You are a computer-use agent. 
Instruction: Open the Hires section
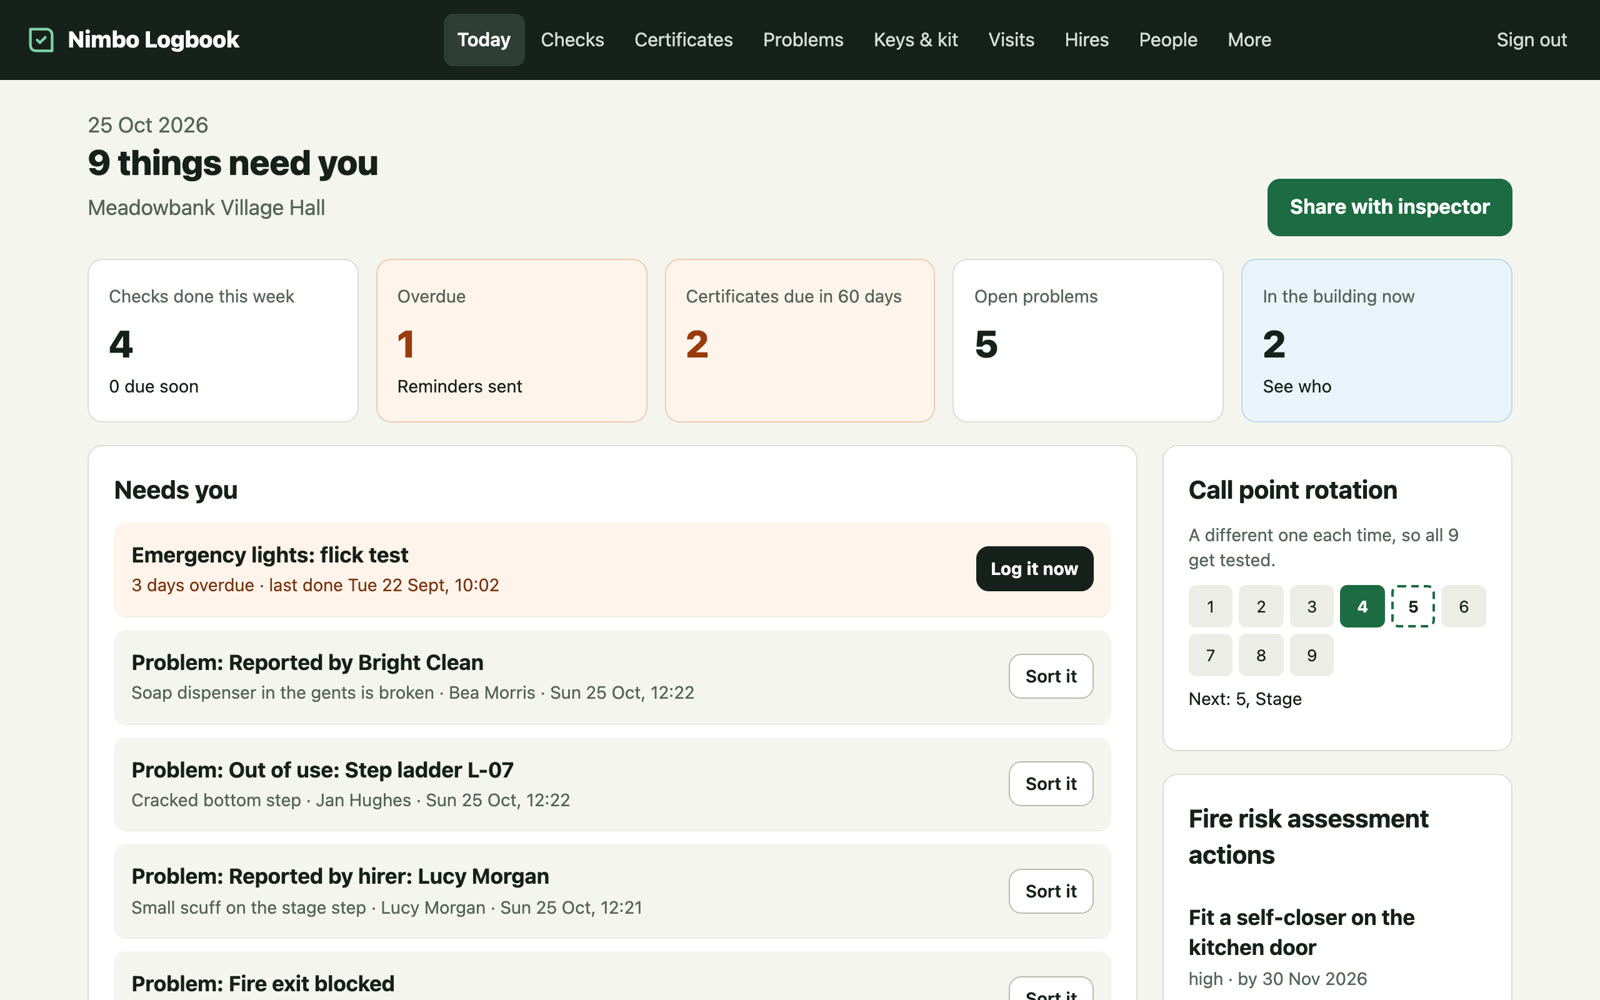[1086, 40]
